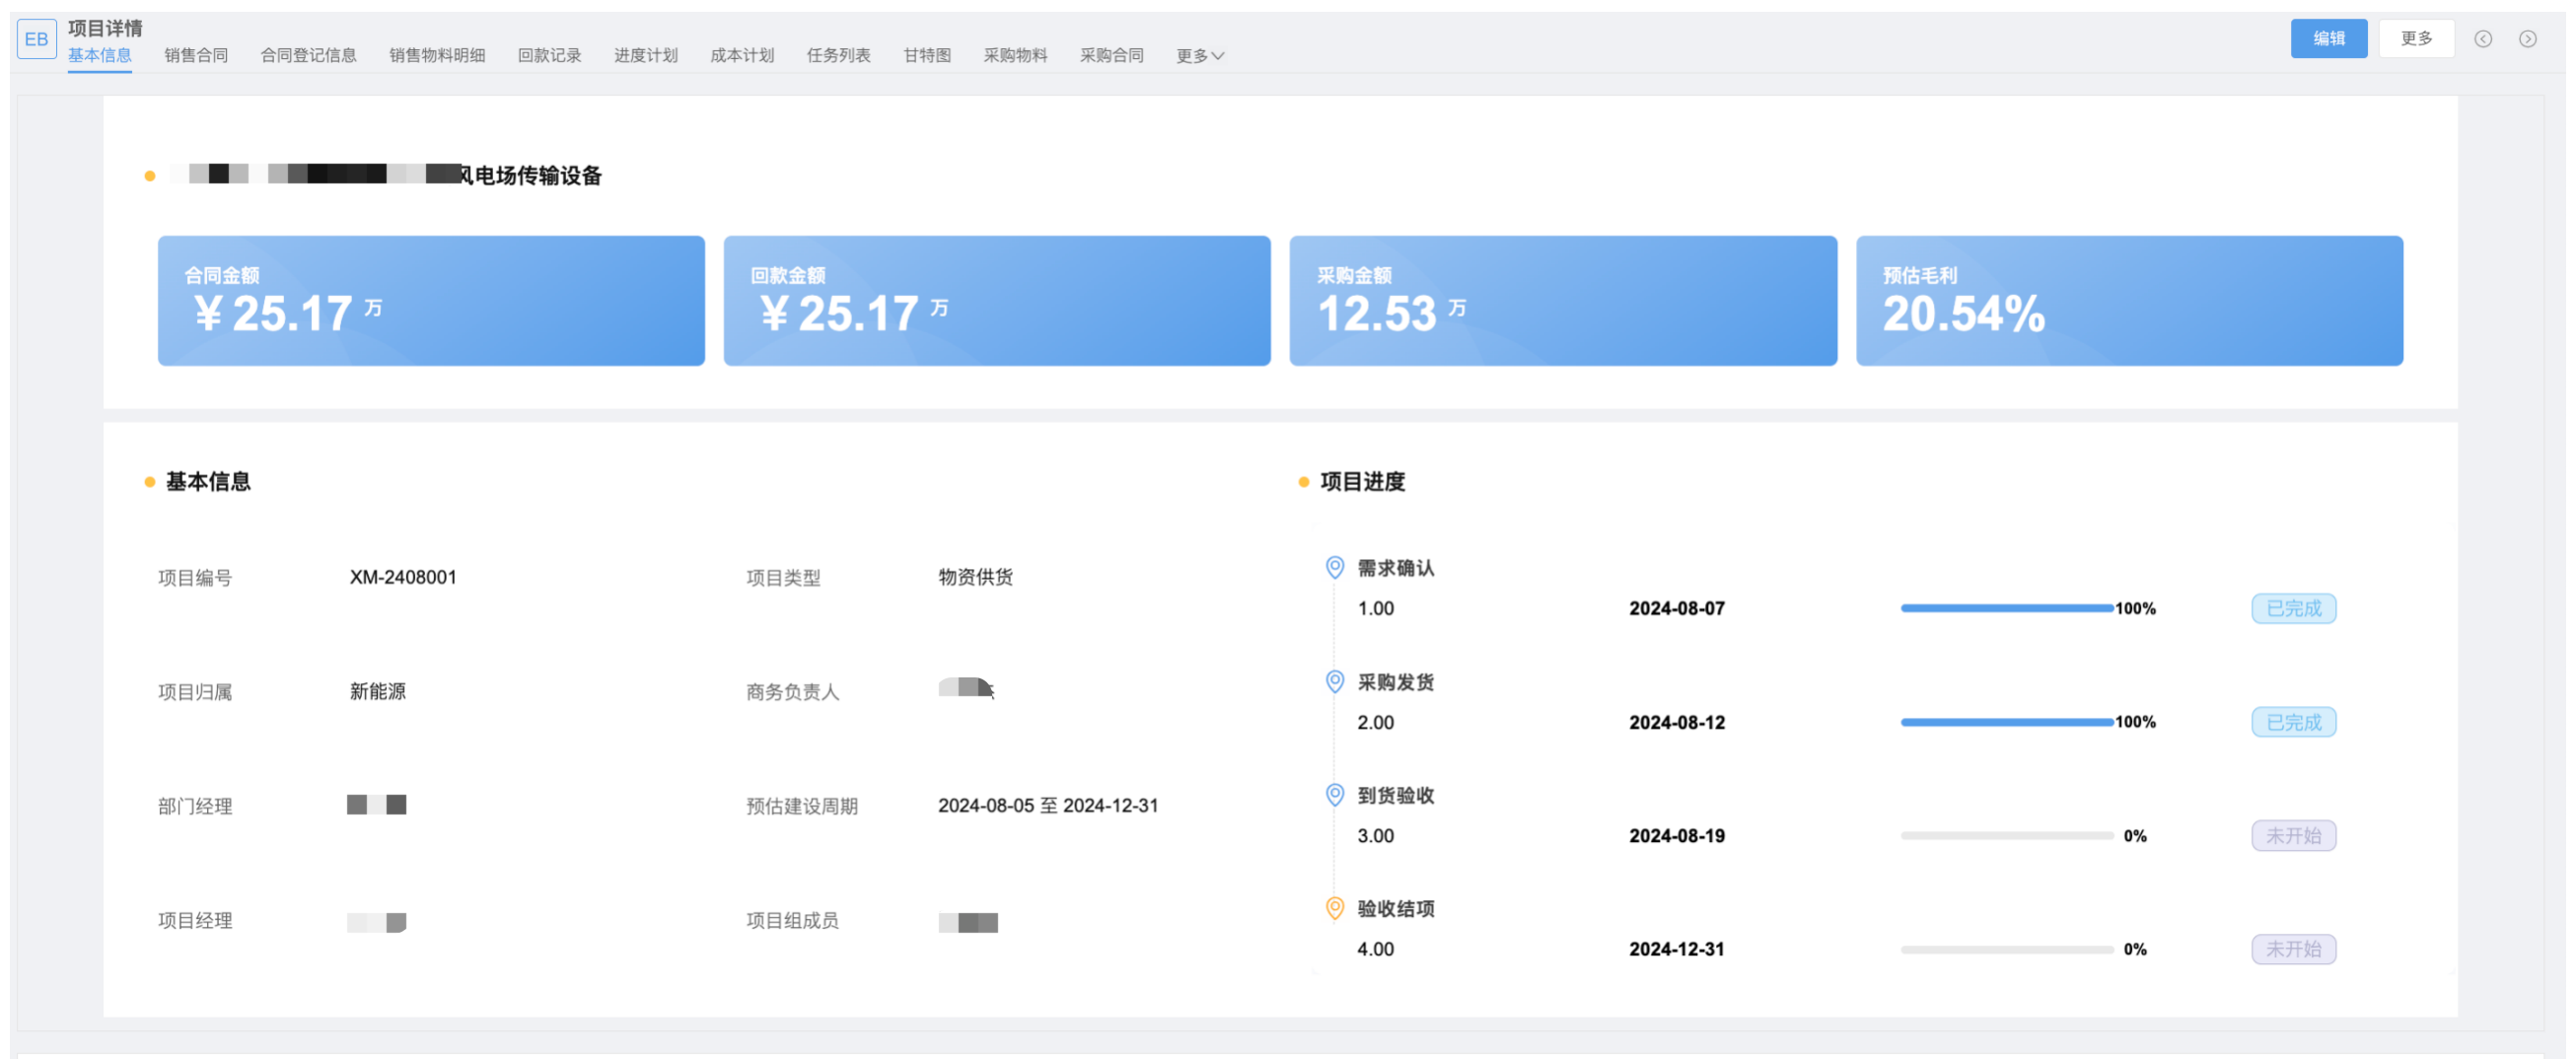This screenshot has height=1059, width=2576.
Task: Click the 已完成 status tag for 需求确认
Action: [2294, 609]
